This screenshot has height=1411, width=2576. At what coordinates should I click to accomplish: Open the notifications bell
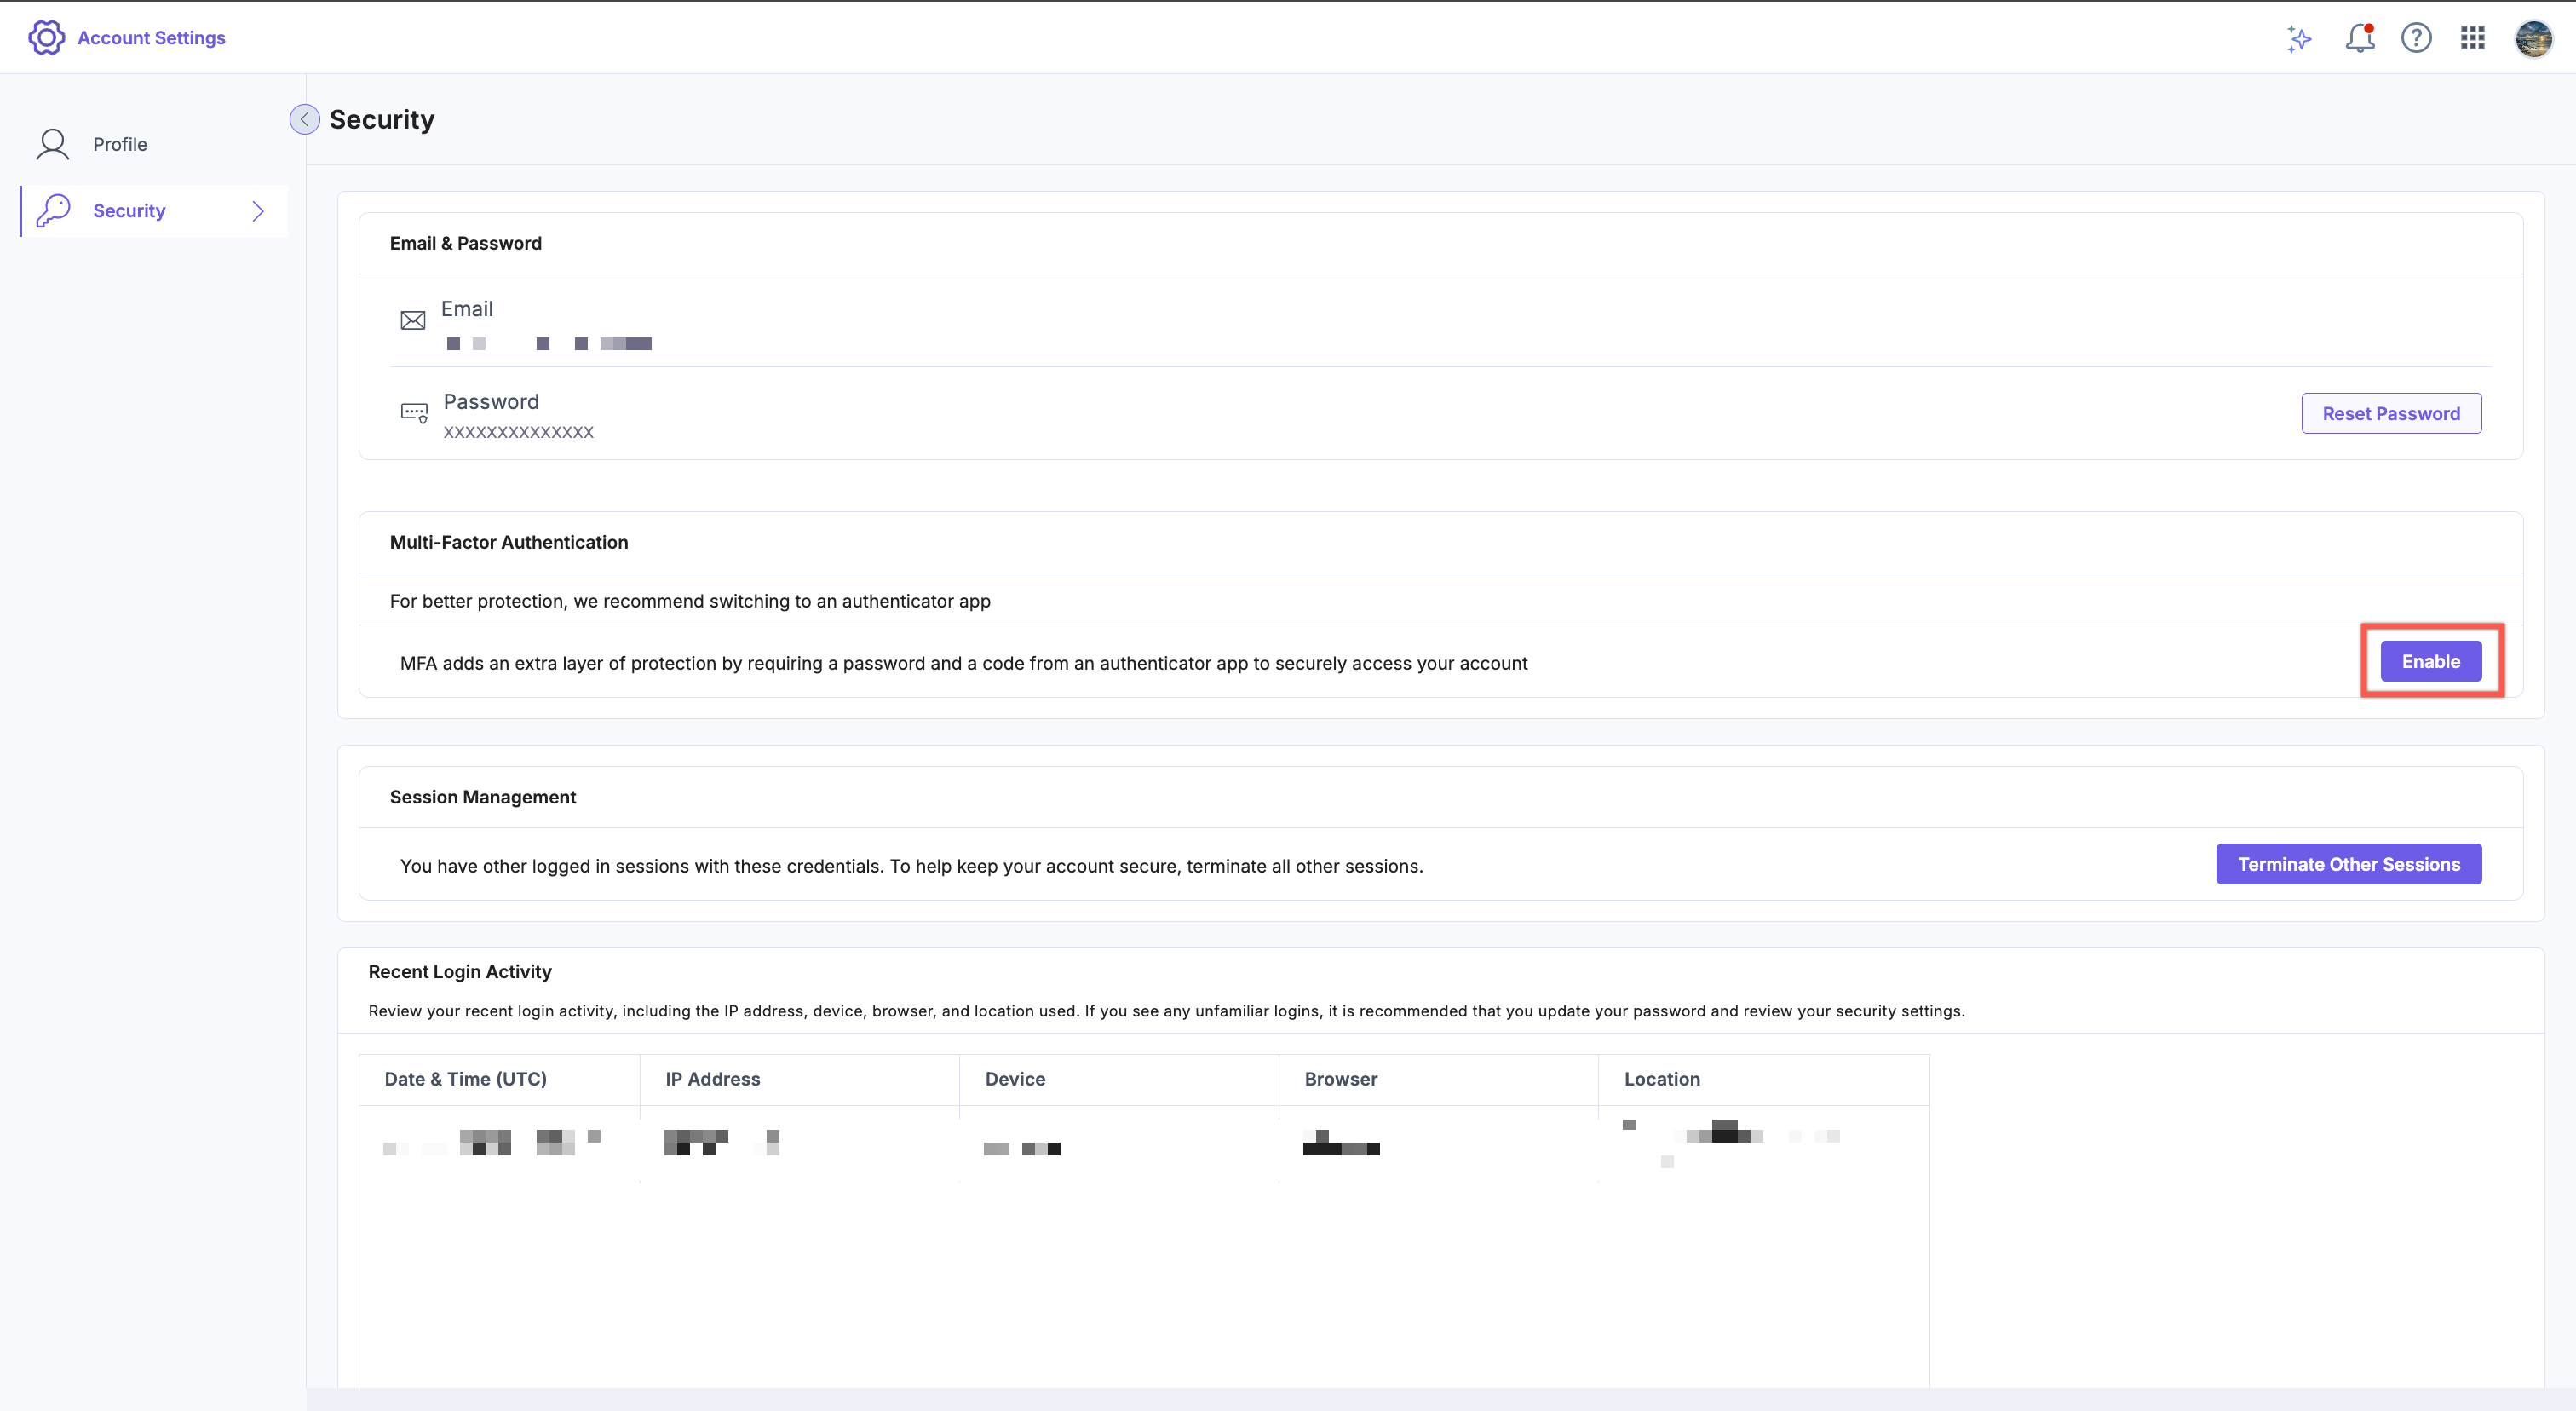point(2359,38)
